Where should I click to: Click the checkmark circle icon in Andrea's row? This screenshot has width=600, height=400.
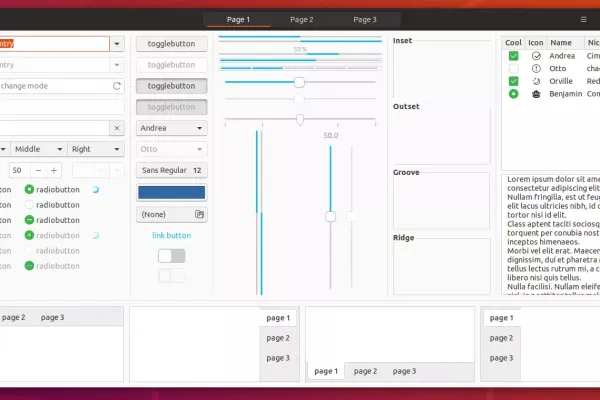tap(536, 56)
